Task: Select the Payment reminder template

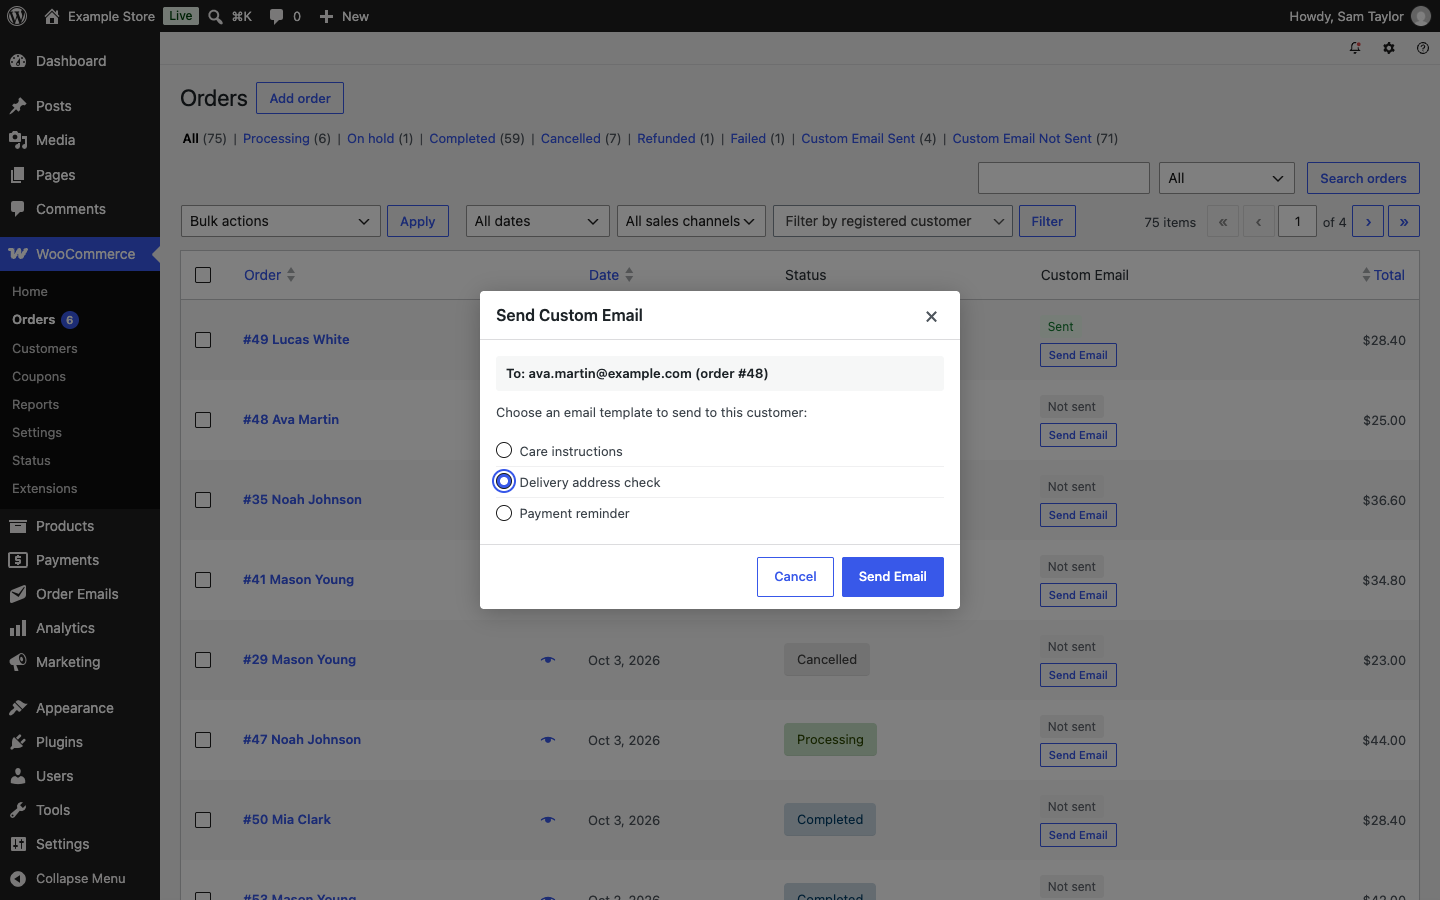Action: click(504, 513)
